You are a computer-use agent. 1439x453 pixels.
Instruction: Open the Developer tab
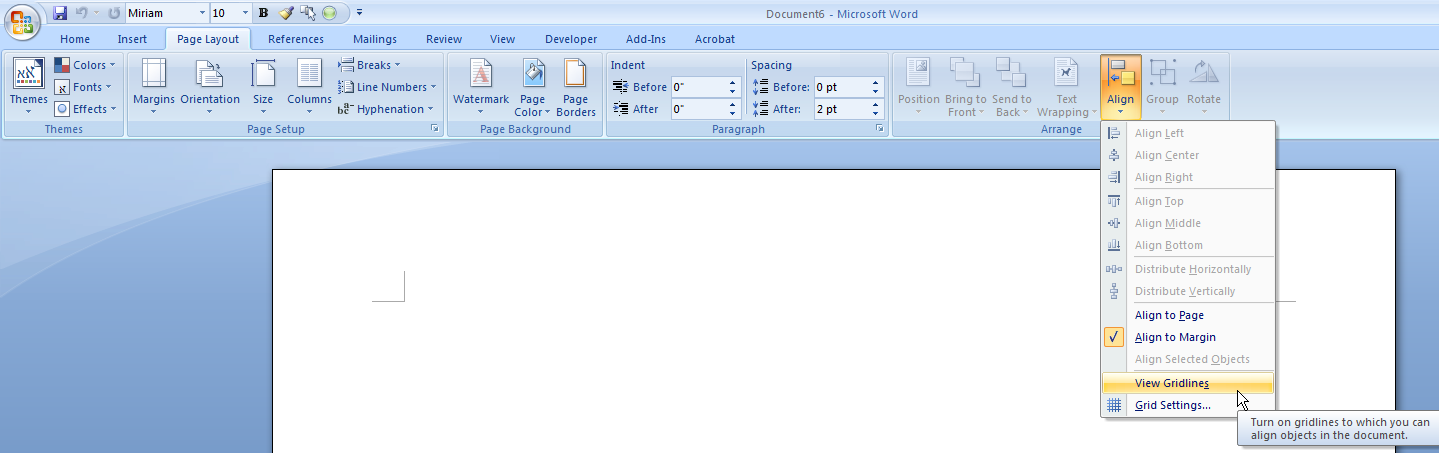point(571,39)
